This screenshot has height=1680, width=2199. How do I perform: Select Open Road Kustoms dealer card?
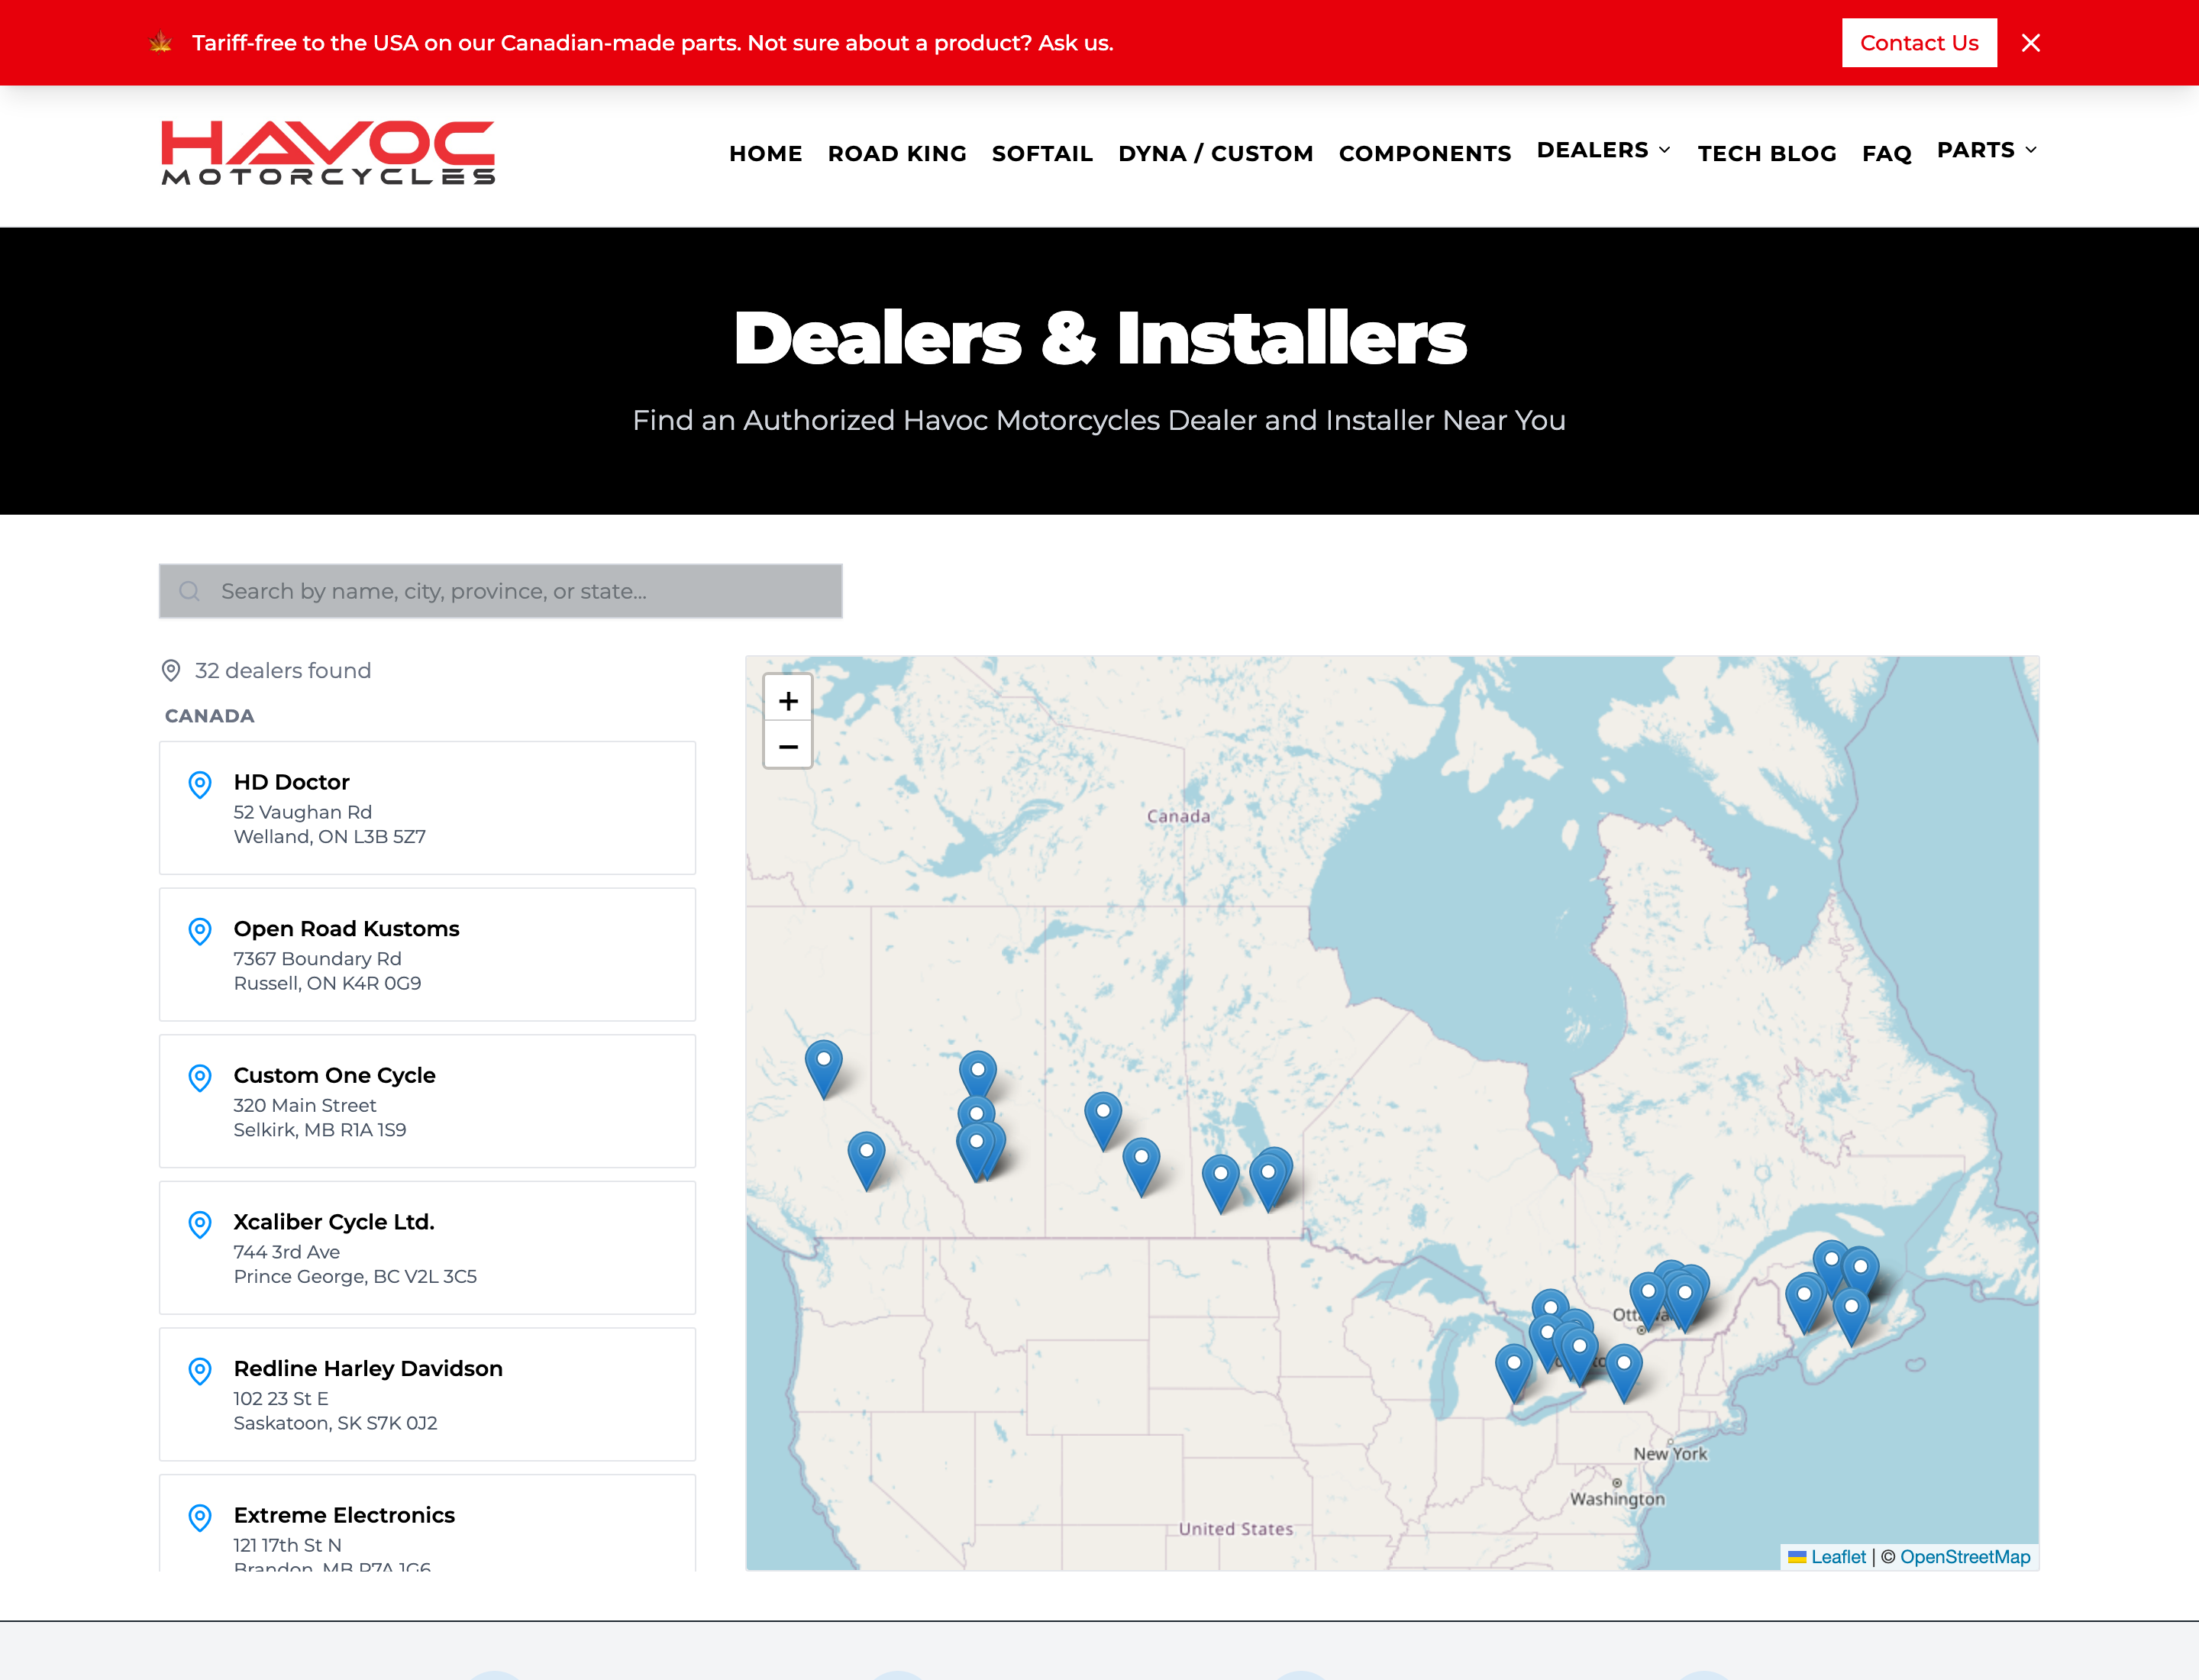coord(427,954)
